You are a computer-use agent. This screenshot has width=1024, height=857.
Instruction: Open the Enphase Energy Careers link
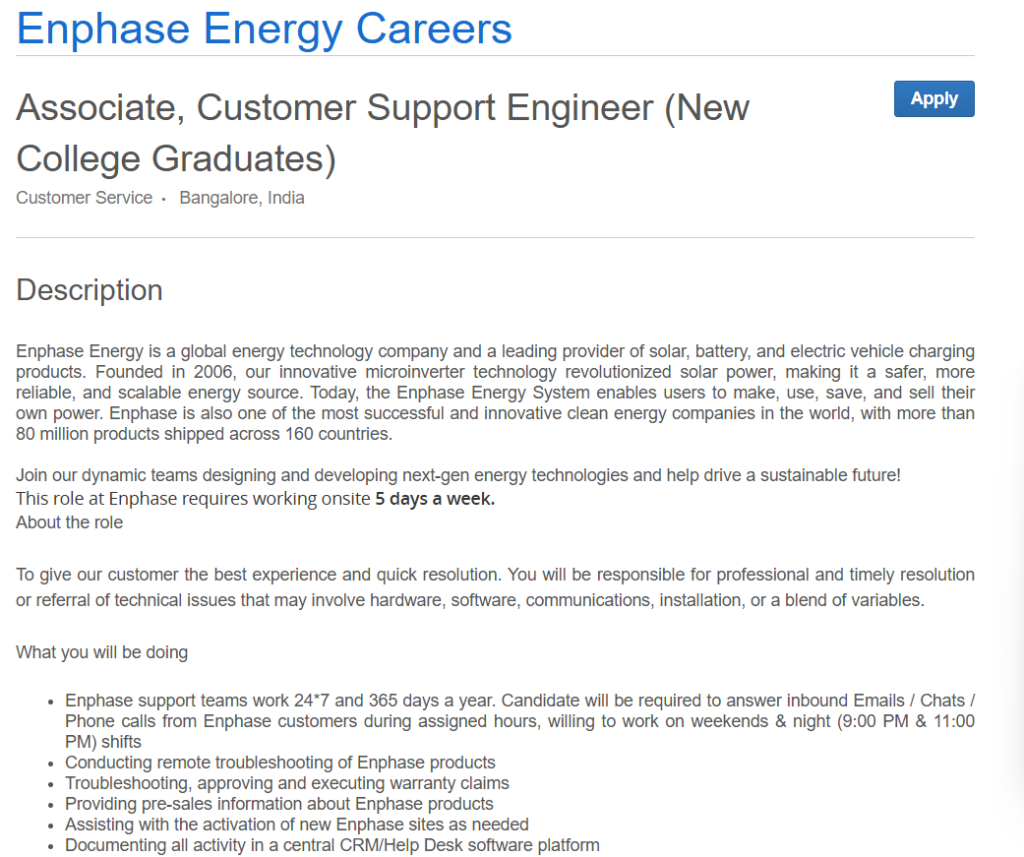264,28
